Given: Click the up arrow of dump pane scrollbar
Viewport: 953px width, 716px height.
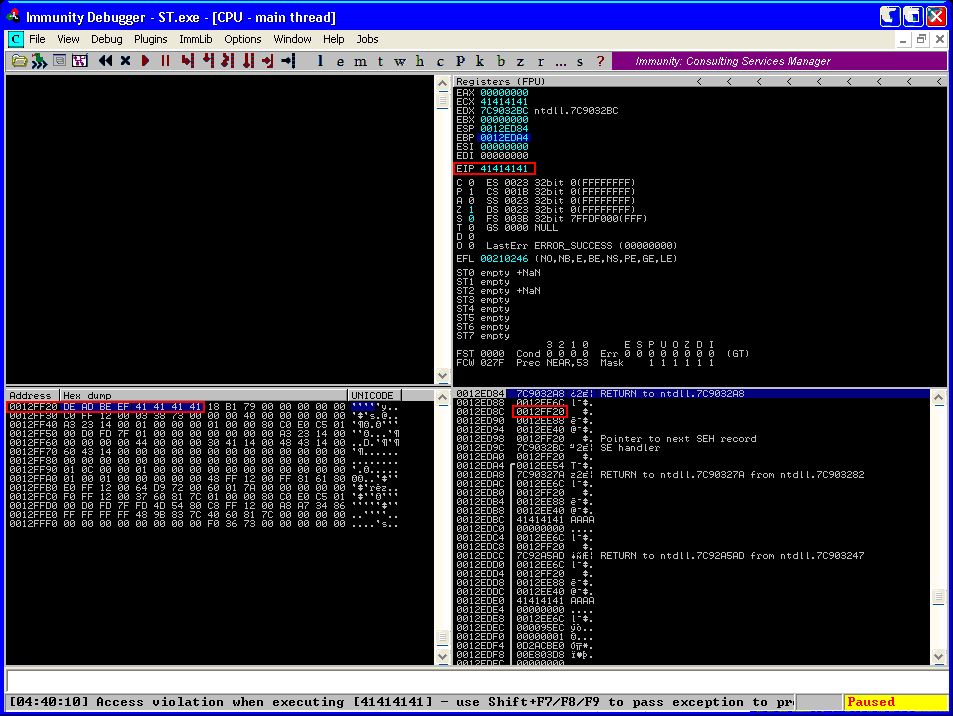Looking at the screenshot, I should point(442,398).
